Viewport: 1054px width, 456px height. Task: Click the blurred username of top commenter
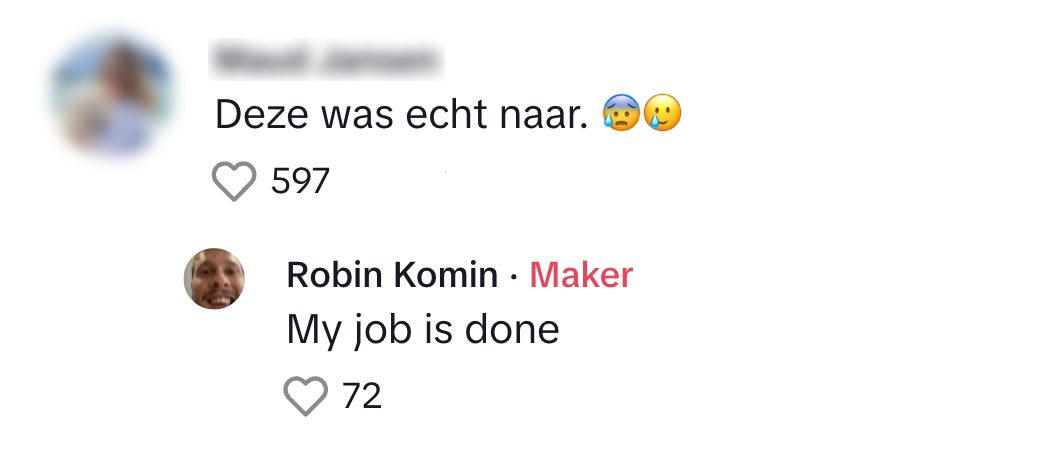point(328,61)
